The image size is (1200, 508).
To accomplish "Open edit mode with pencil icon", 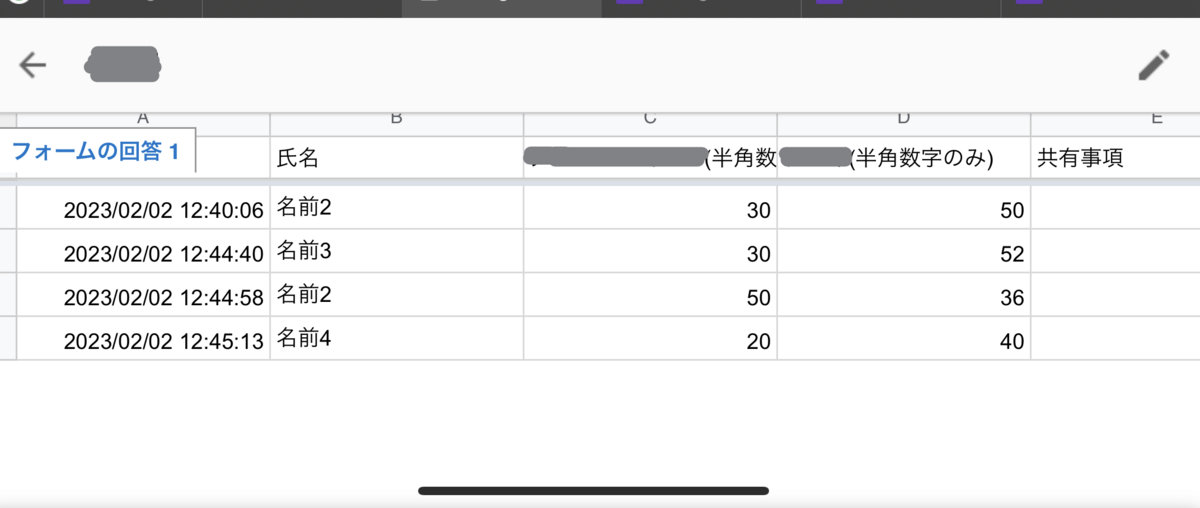I will pos(1154,65).
